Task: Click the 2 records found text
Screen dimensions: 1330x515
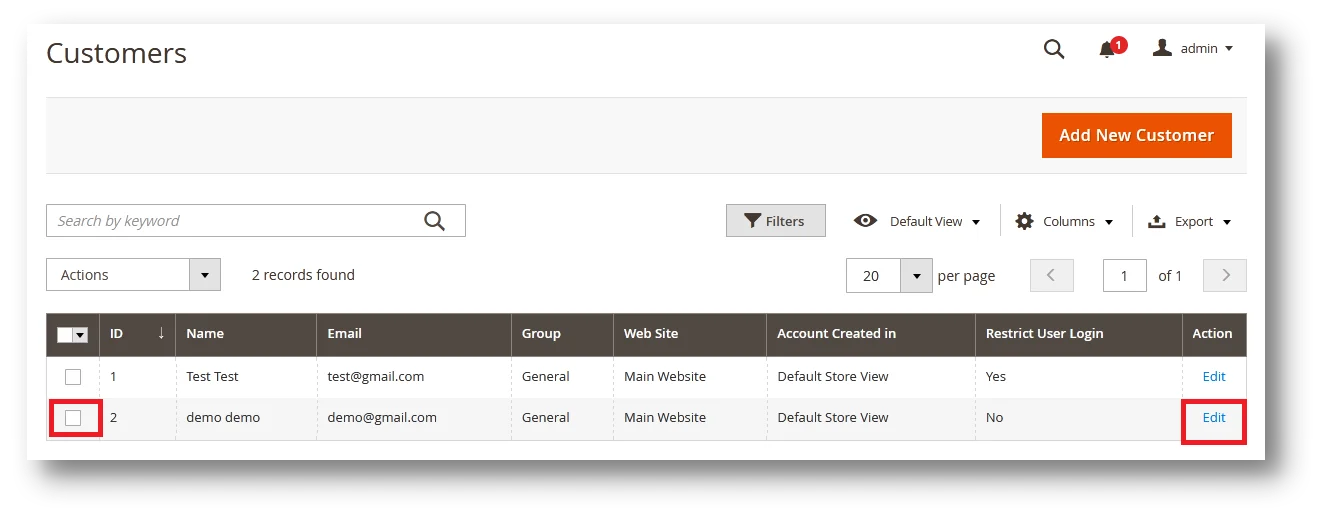Action: click(303, 275)
